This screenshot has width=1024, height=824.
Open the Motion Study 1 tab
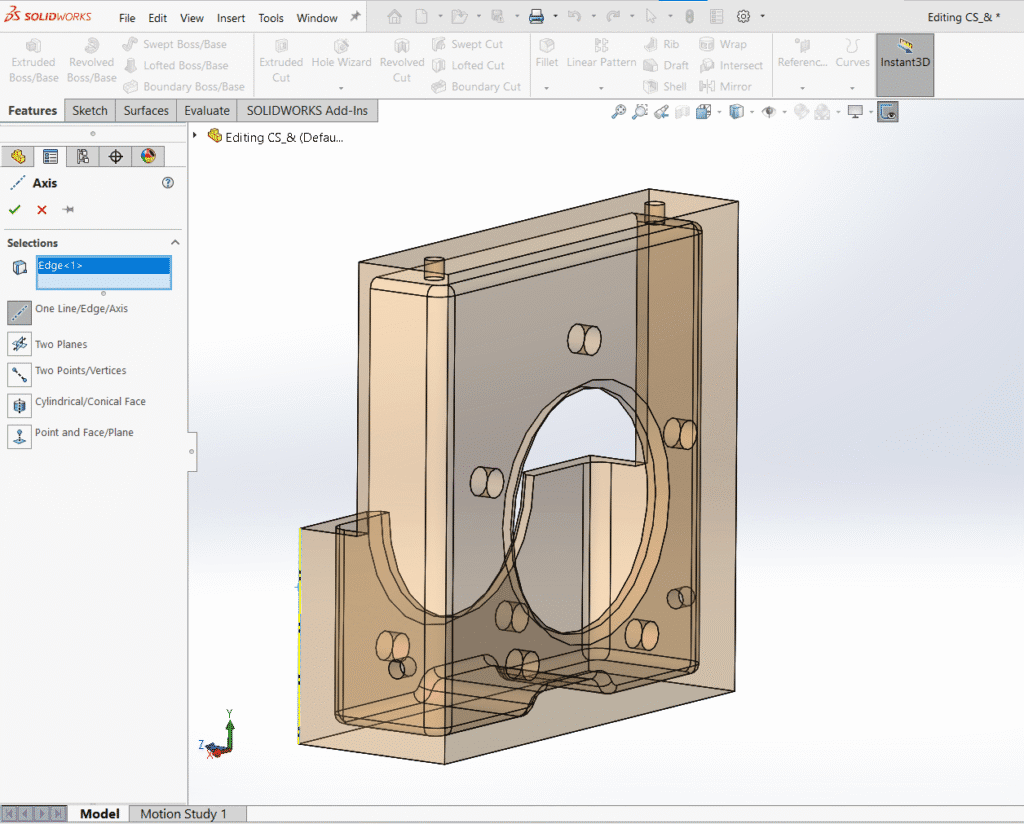click(184, 814)
